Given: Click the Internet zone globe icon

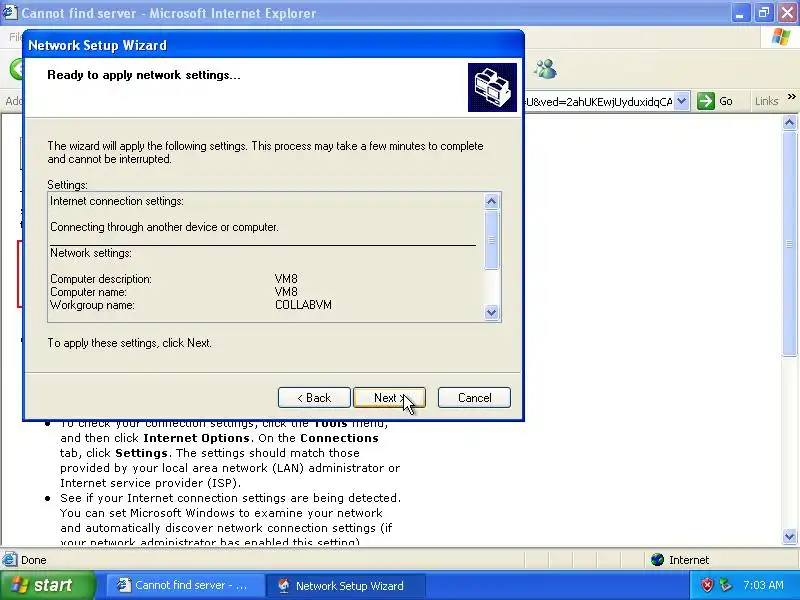Looking at the screenshot, I should pyautogui.click(x=657, y=560).
